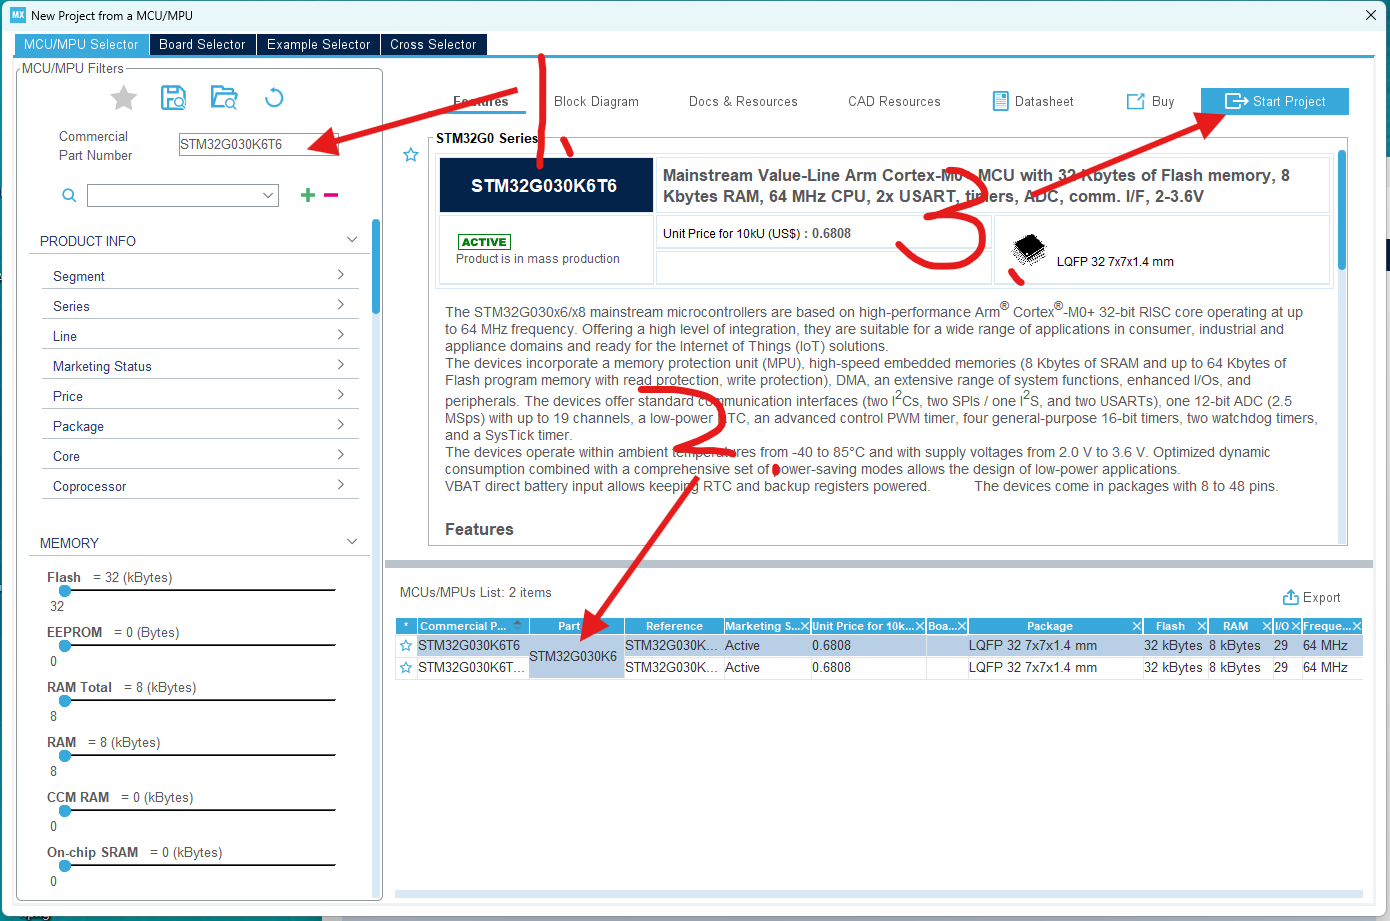View the Block Diagram tab
The width and height of the screenshot is (1390, 921).
point(596,101)
